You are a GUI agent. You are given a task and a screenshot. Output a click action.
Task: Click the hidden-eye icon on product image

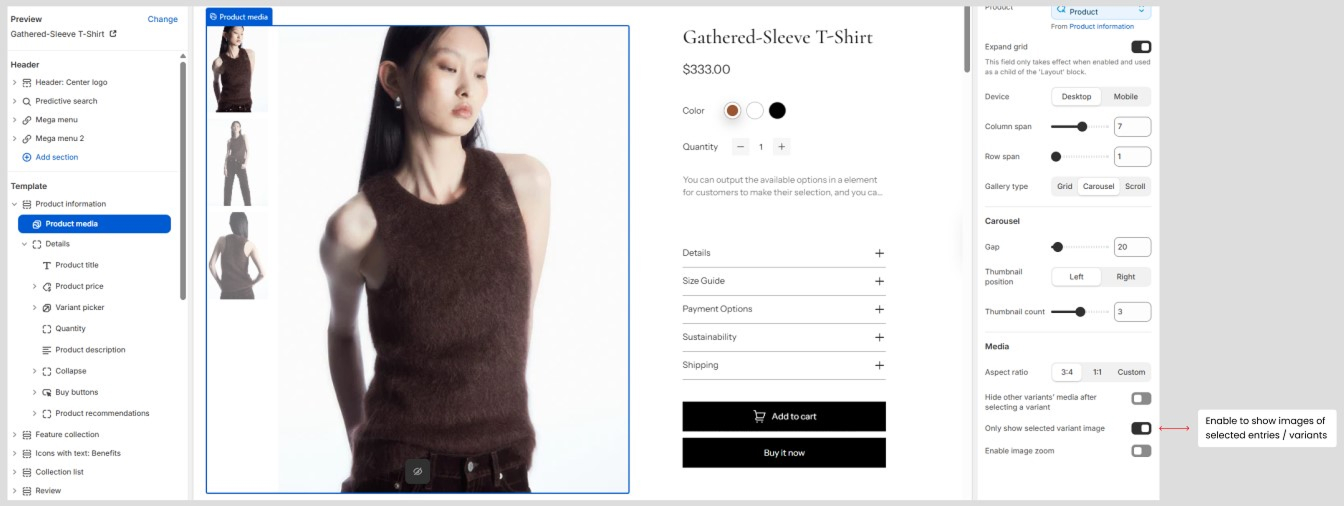(418, 470)
